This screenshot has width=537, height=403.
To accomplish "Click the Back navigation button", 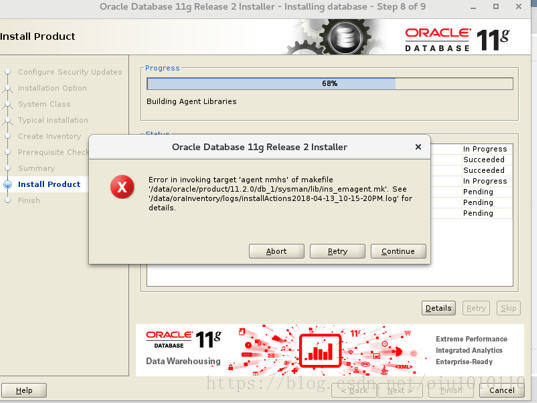I will (354, 390).
